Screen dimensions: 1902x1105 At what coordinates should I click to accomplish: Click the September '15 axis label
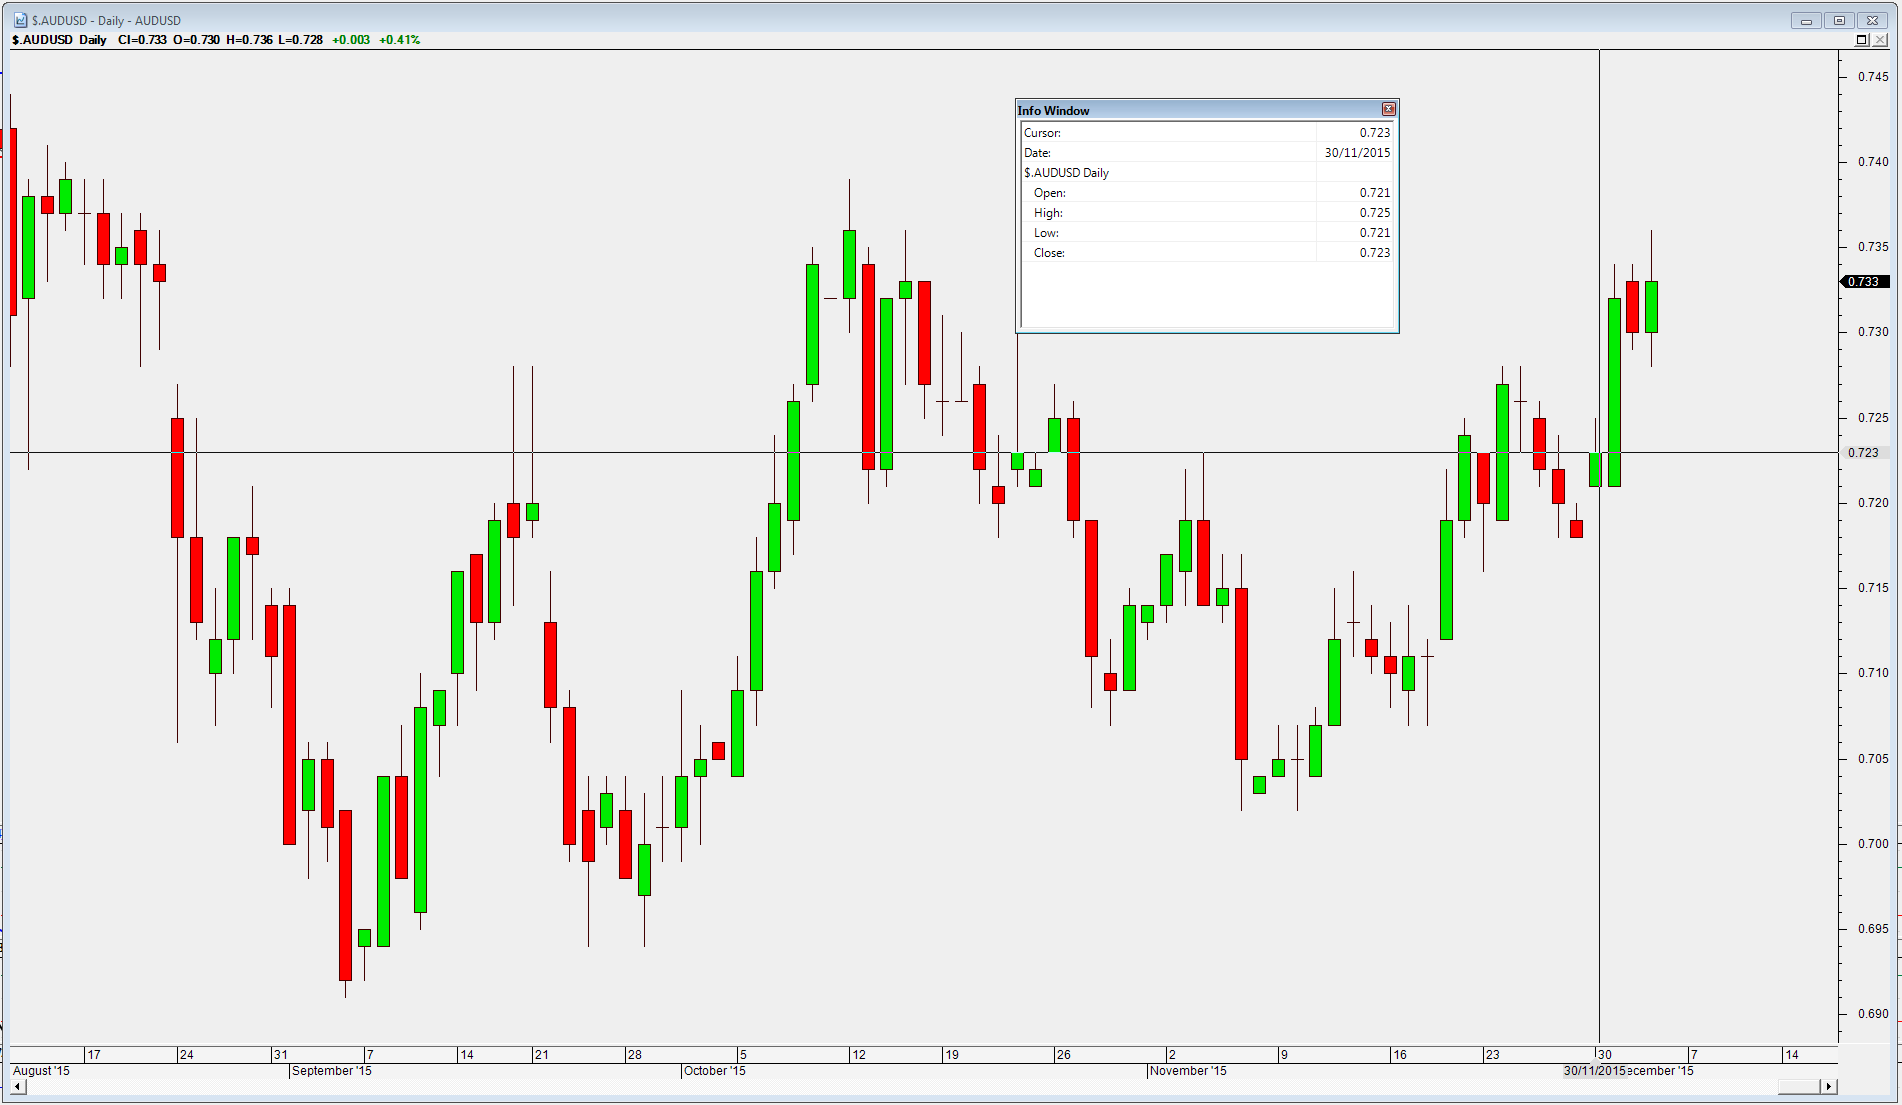(332, 1071)
